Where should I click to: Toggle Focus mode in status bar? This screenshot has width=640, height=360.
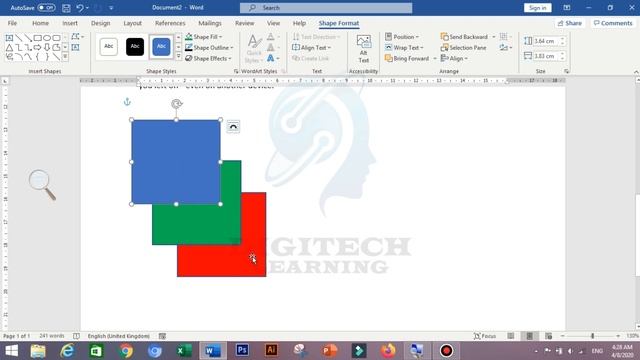click(485, 336)
